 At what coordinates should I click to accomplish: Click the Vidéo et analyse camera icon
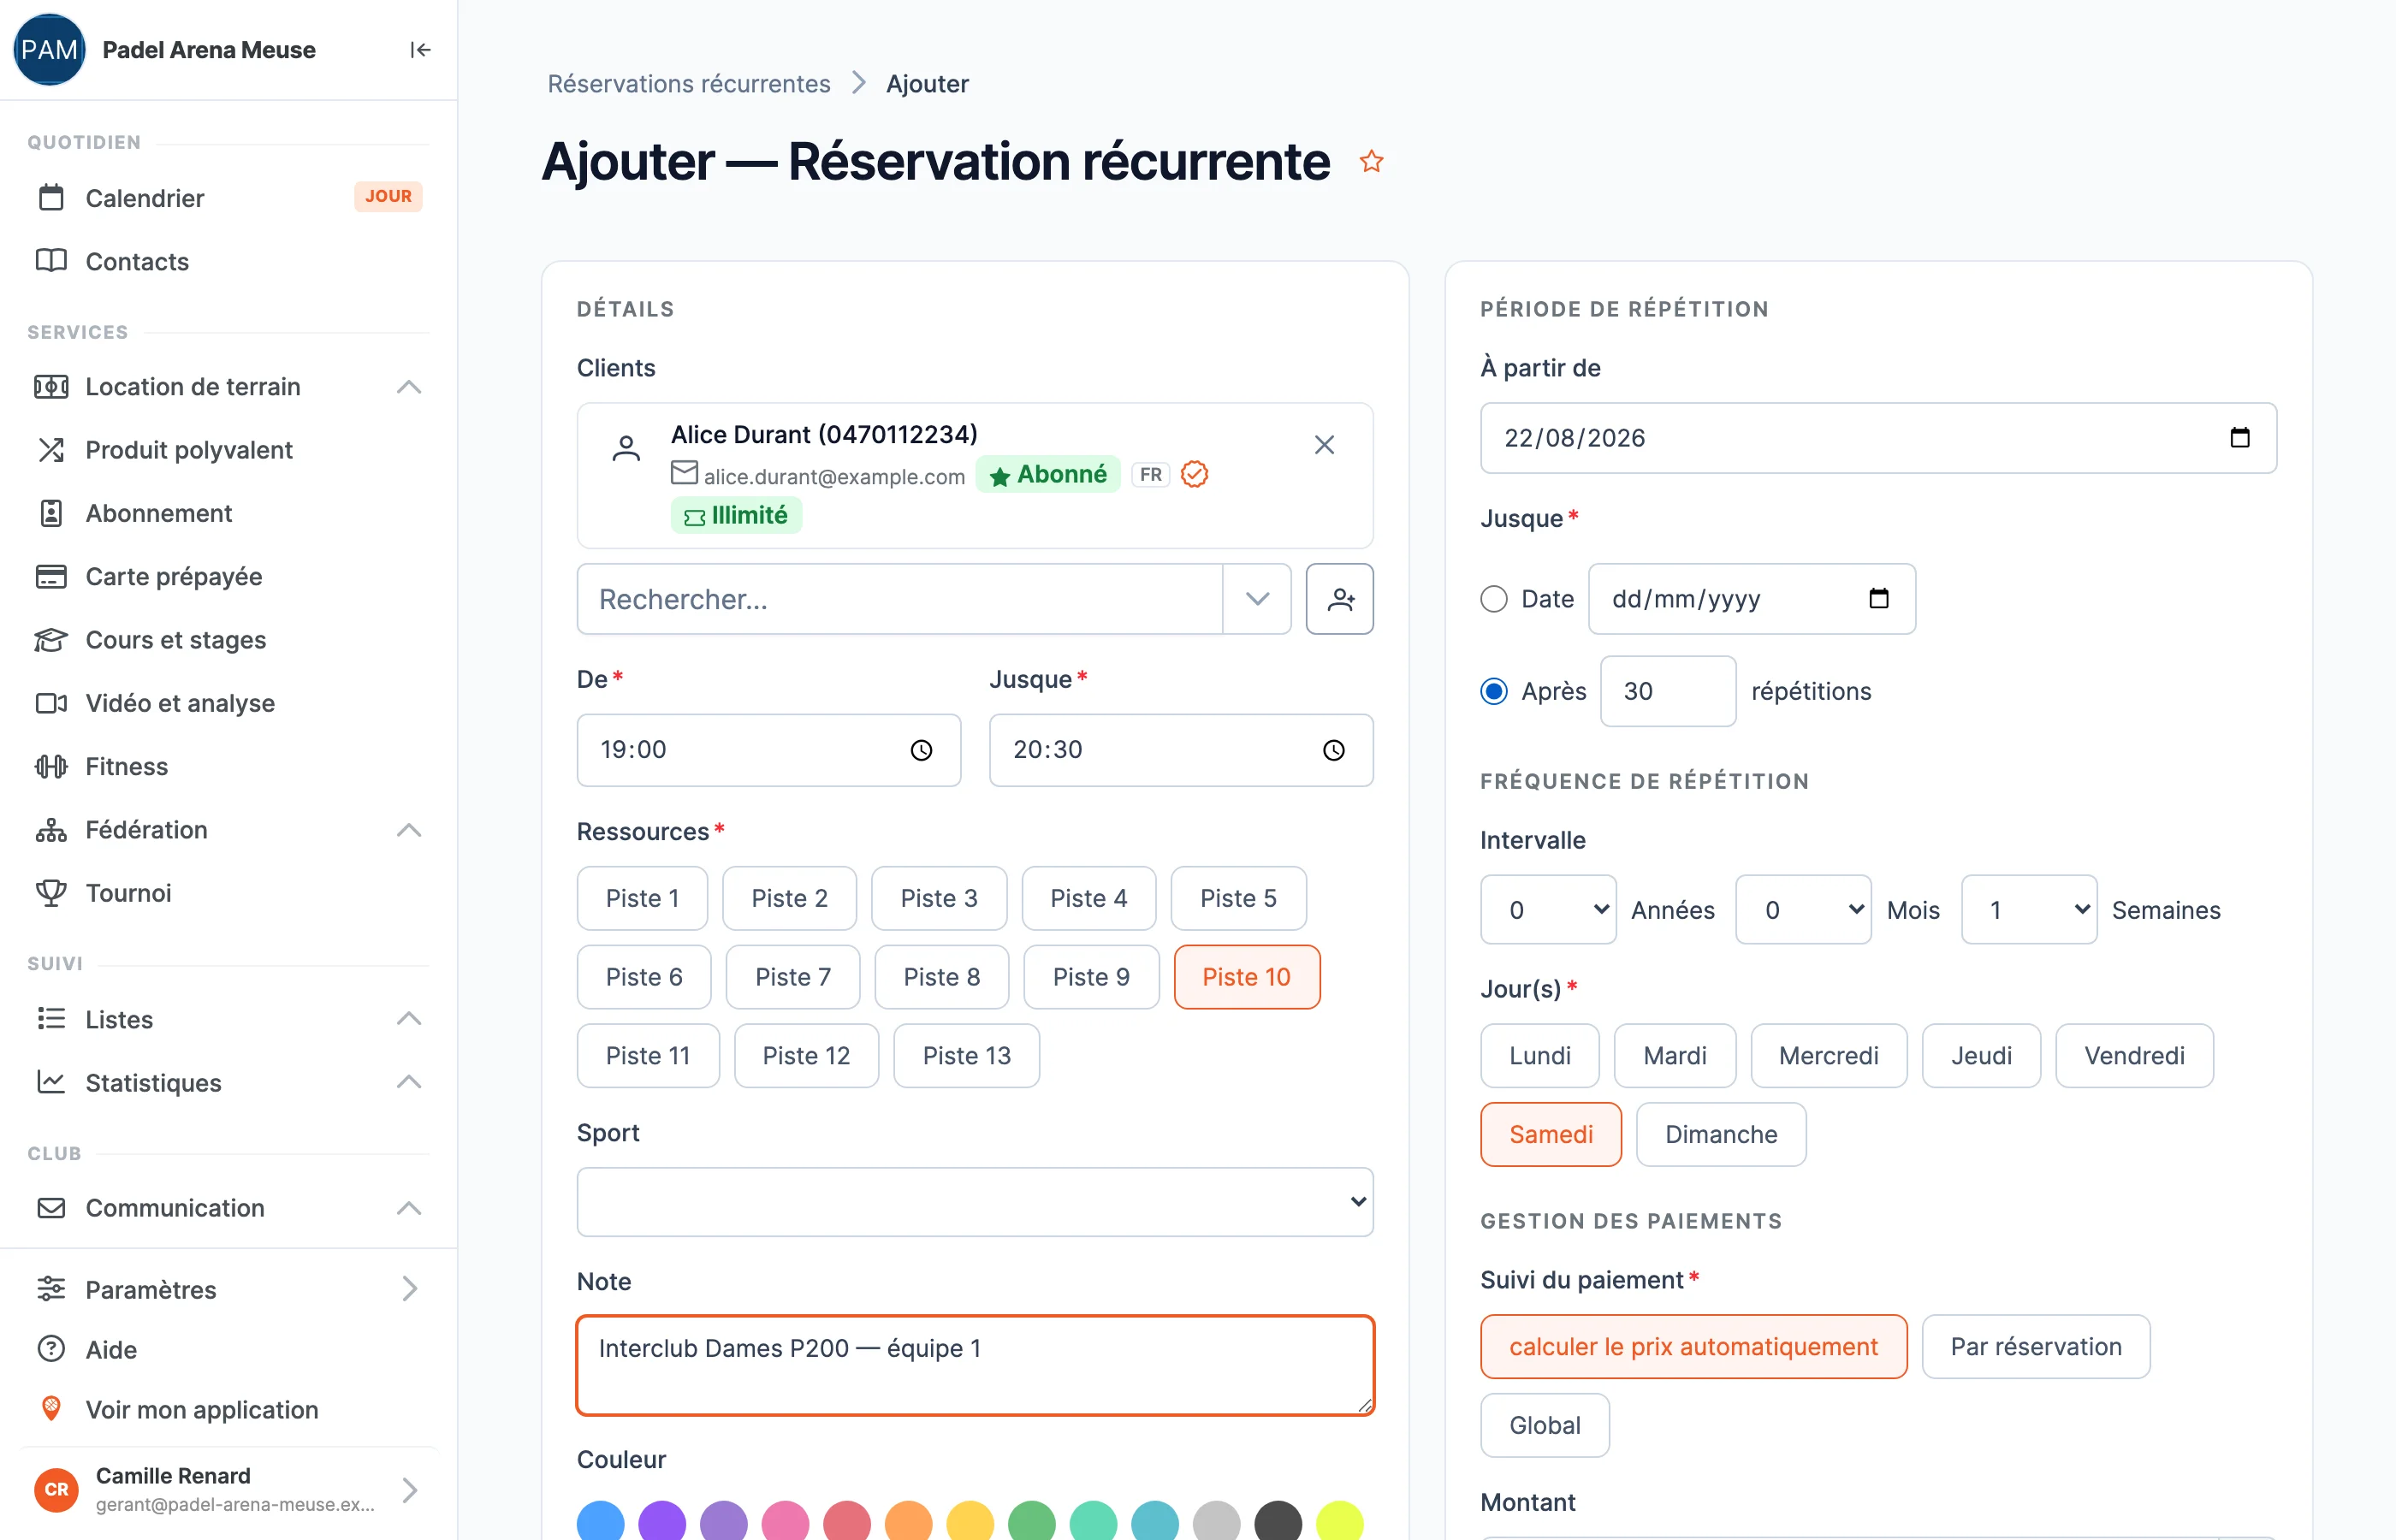pos(51,703)
